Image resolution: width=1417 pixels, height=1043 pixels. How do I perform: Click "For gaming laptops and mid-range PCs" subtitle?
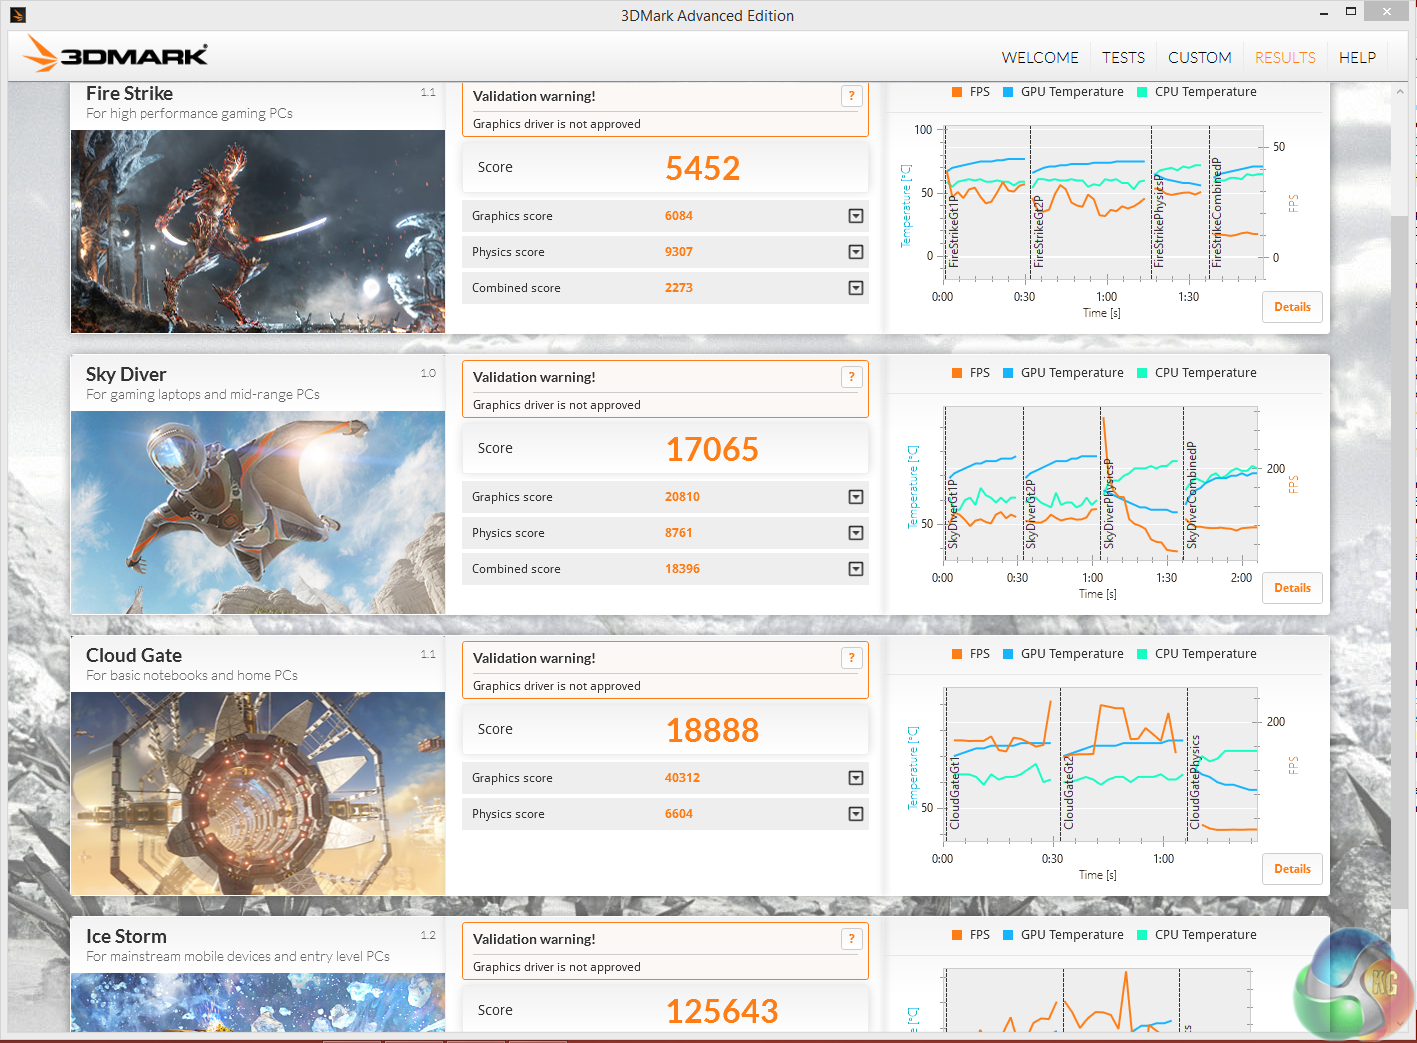tap(203, 395)
